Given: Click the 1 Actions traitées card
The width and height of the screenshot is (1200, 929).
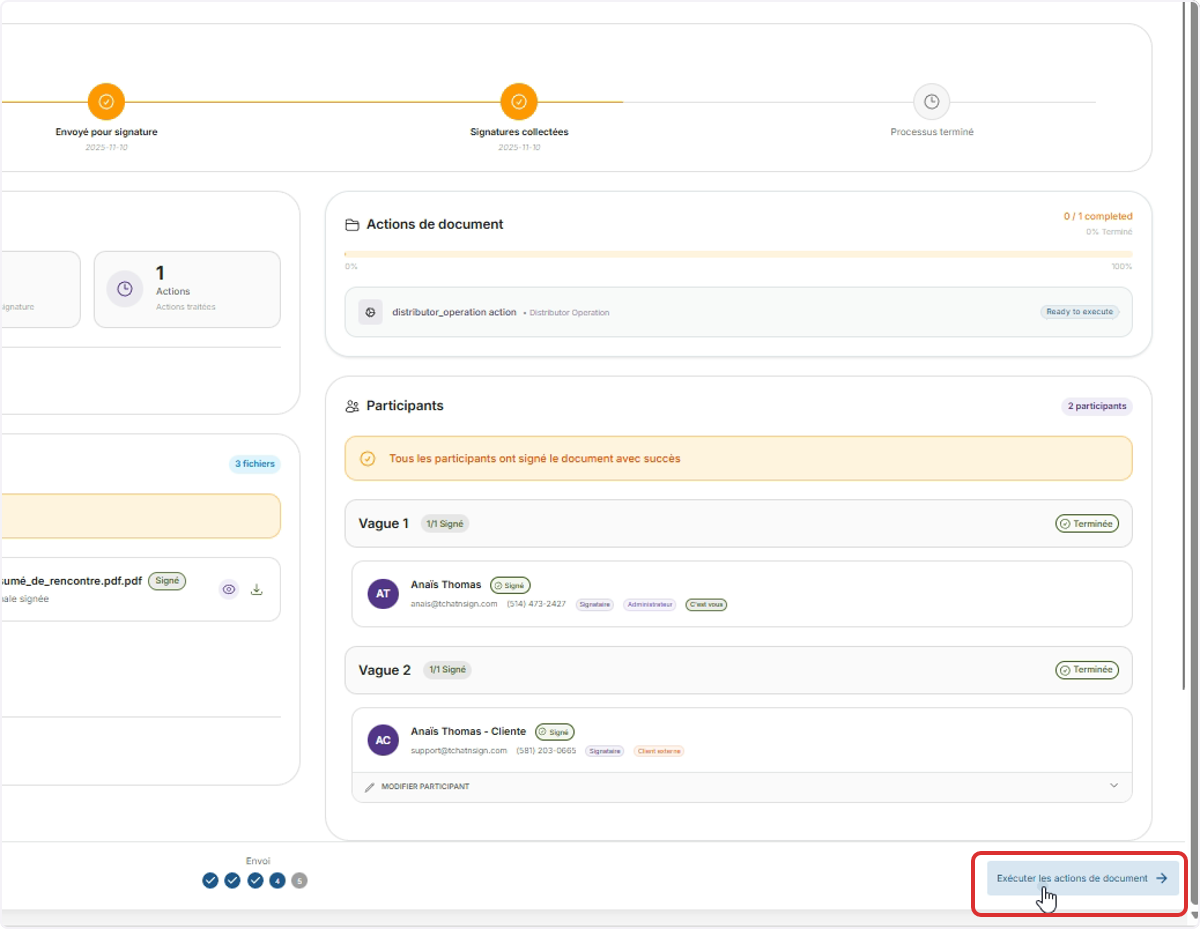Looking at the screenshot, I should (187, 289).
